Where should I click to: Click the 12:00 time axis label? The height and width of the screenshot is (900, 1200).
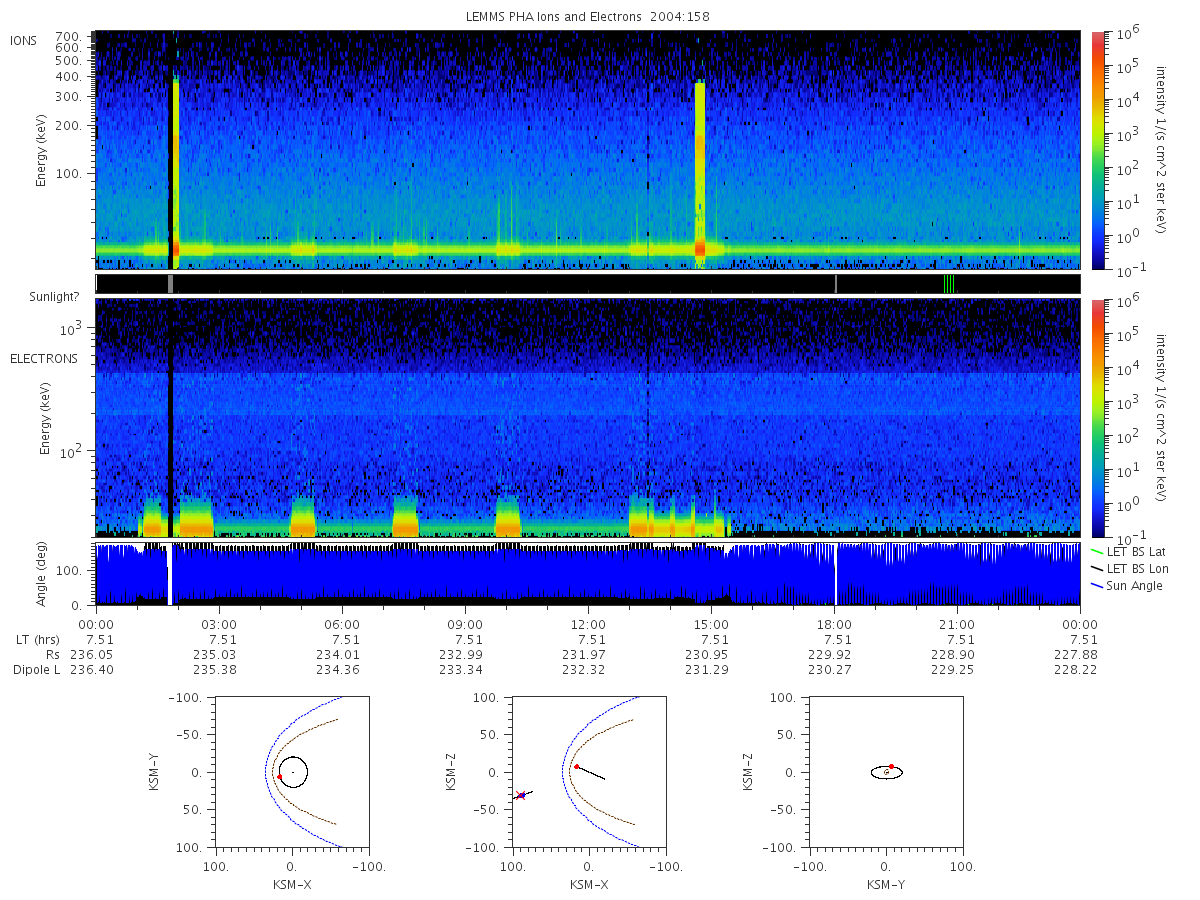click(588, 624)
